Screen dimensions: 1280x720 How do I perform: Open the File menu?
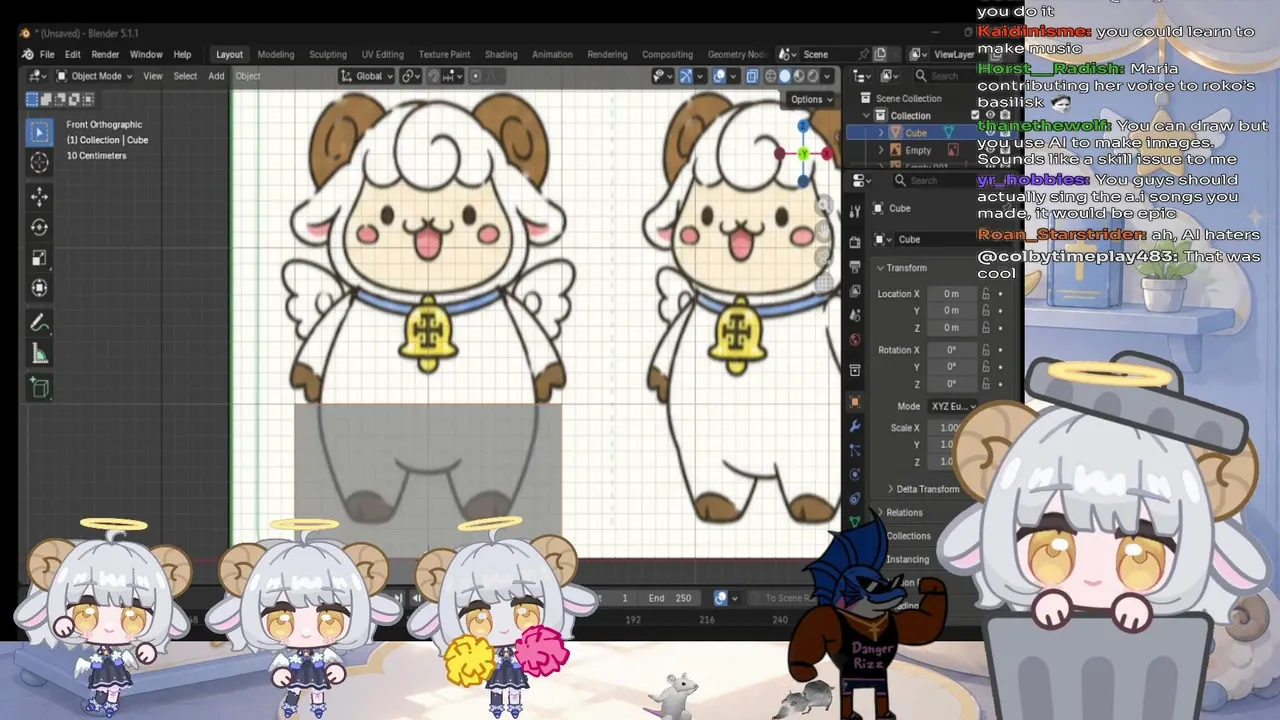(x=47, y=54)
